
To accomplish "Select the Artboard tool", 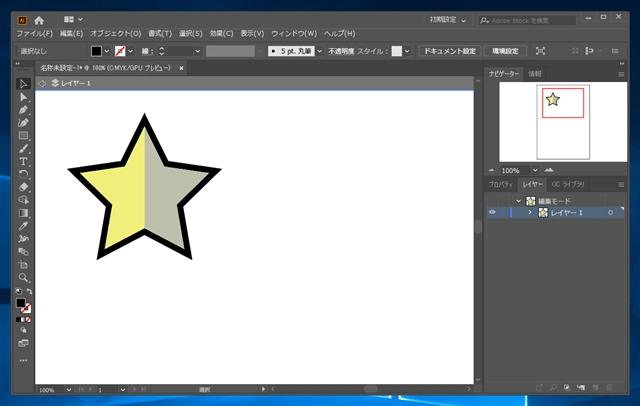I will click(23, 264).
